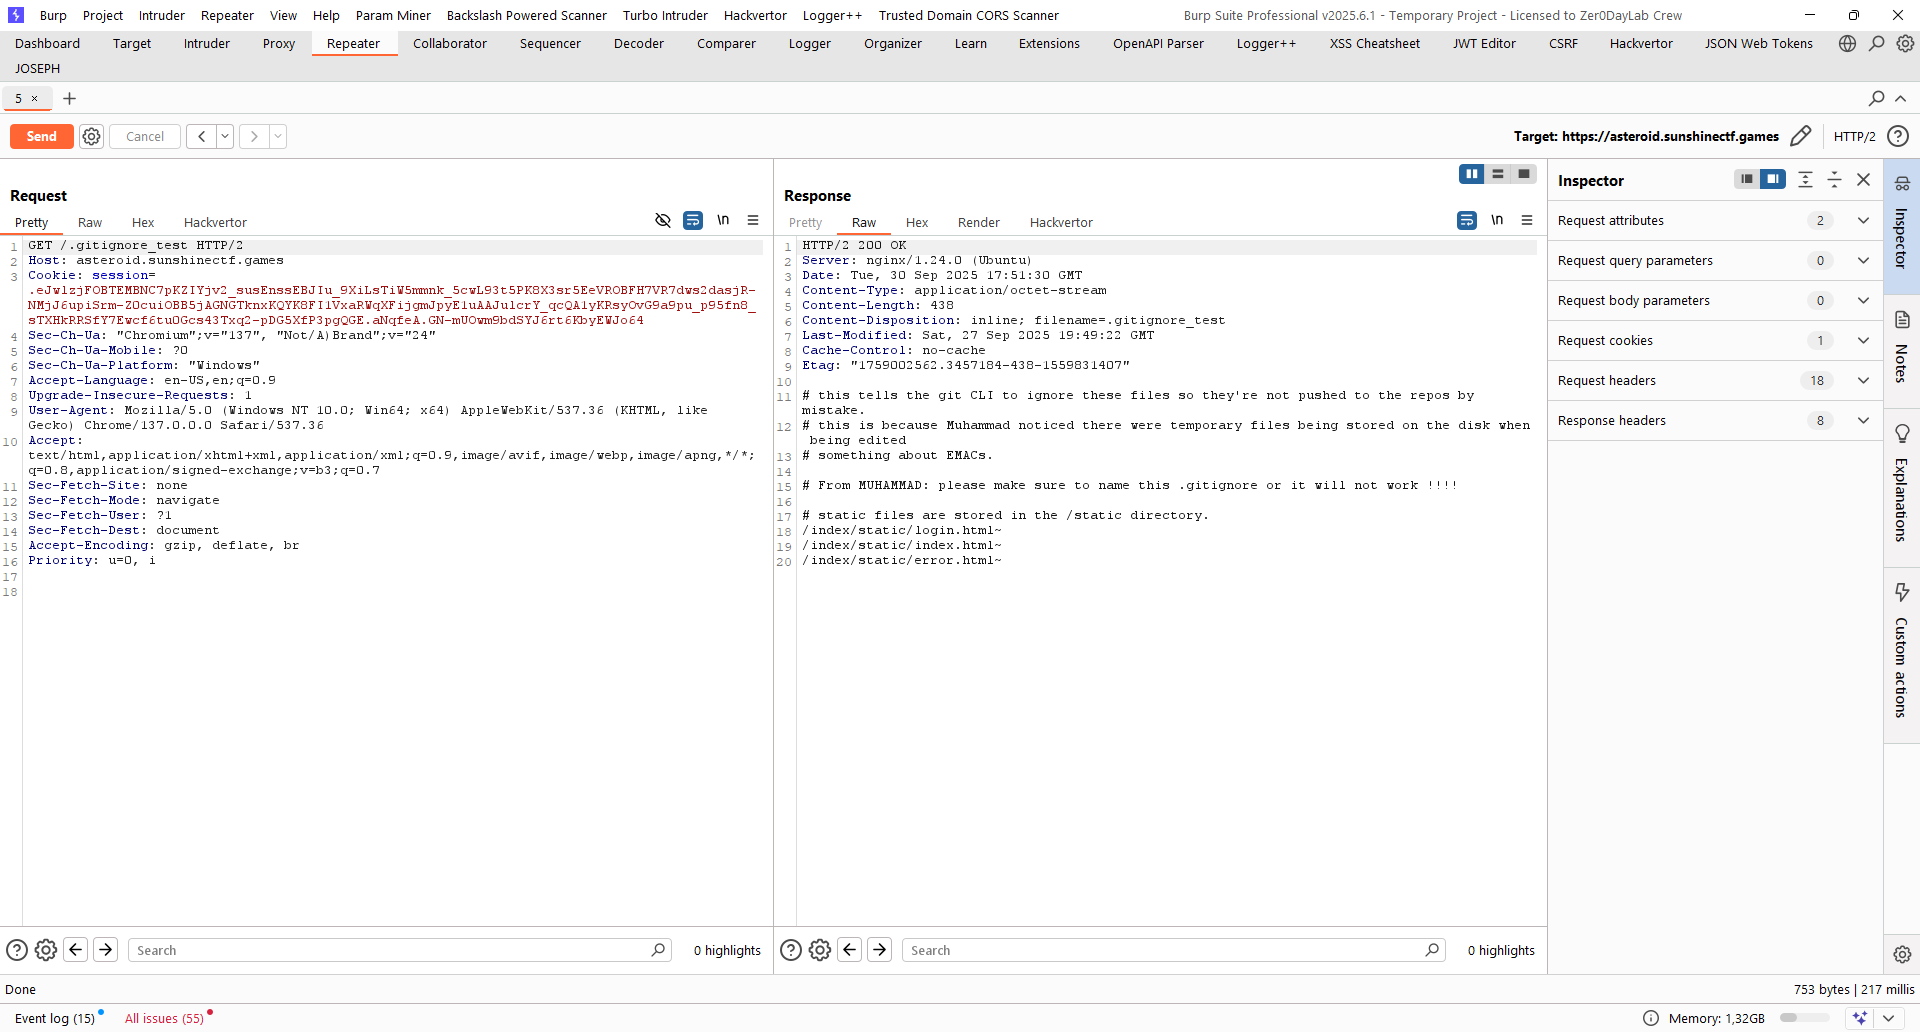Image resolution: width=1920 pixels, height=1032 pixels.
Task: Switch Request view to Hex
Action: point(143,222)
